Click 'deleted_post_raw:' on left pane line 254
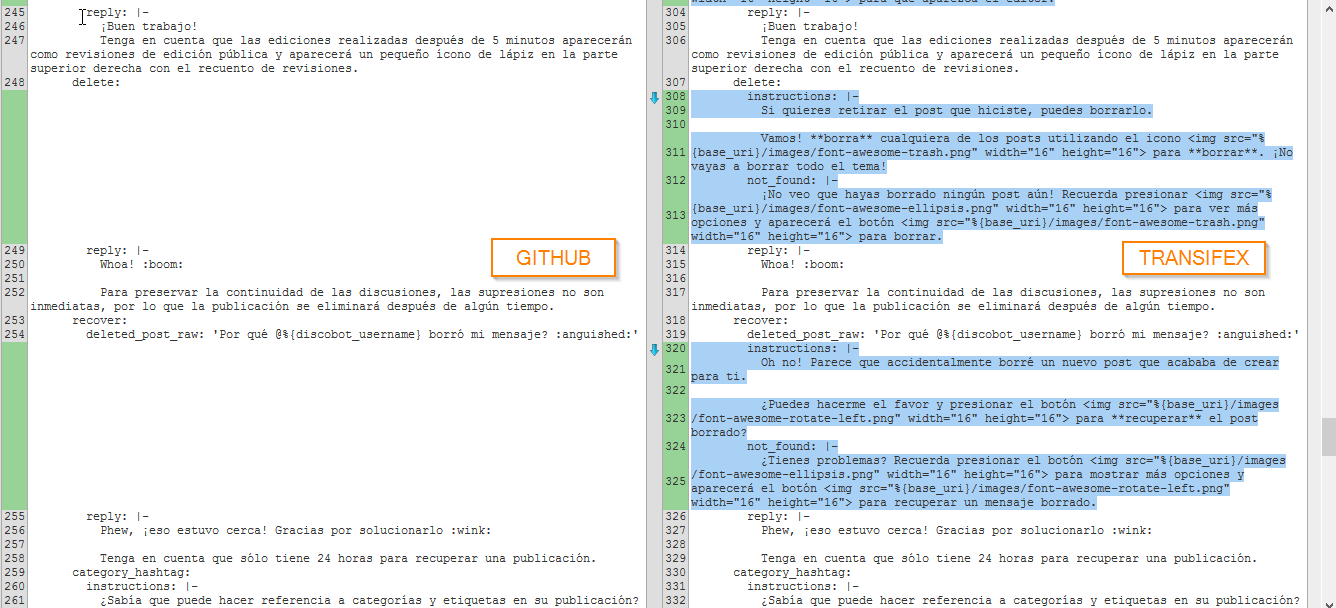 (145, 335)
